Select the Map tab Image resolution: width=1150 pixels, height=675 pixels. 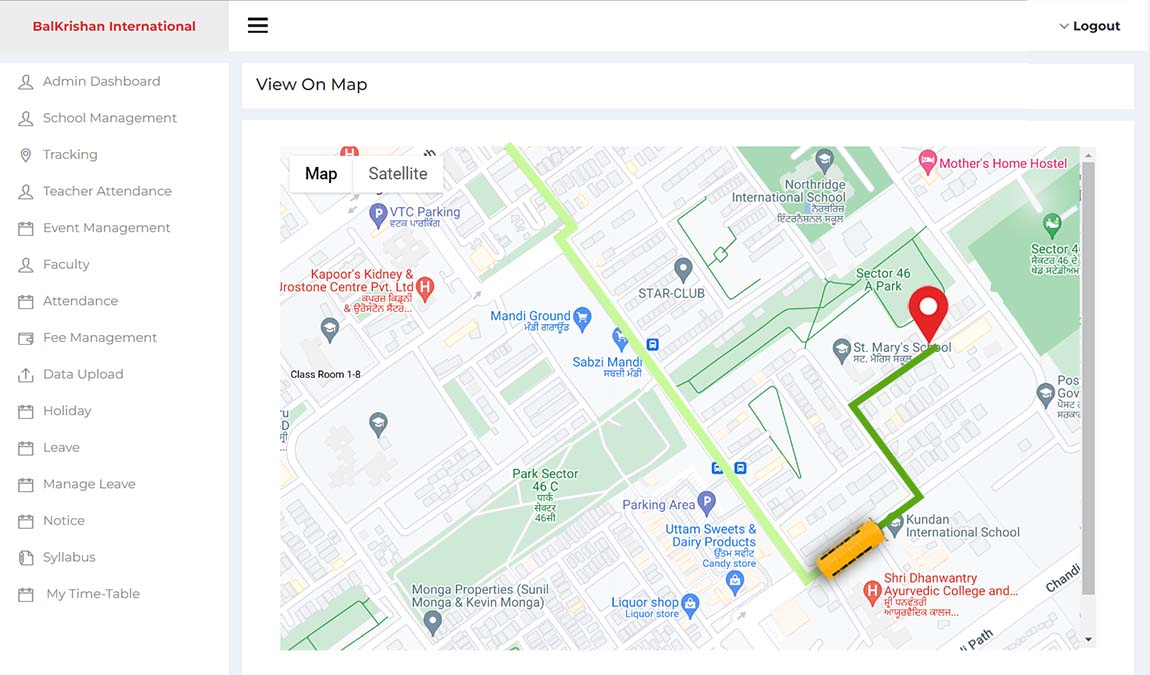320,173
